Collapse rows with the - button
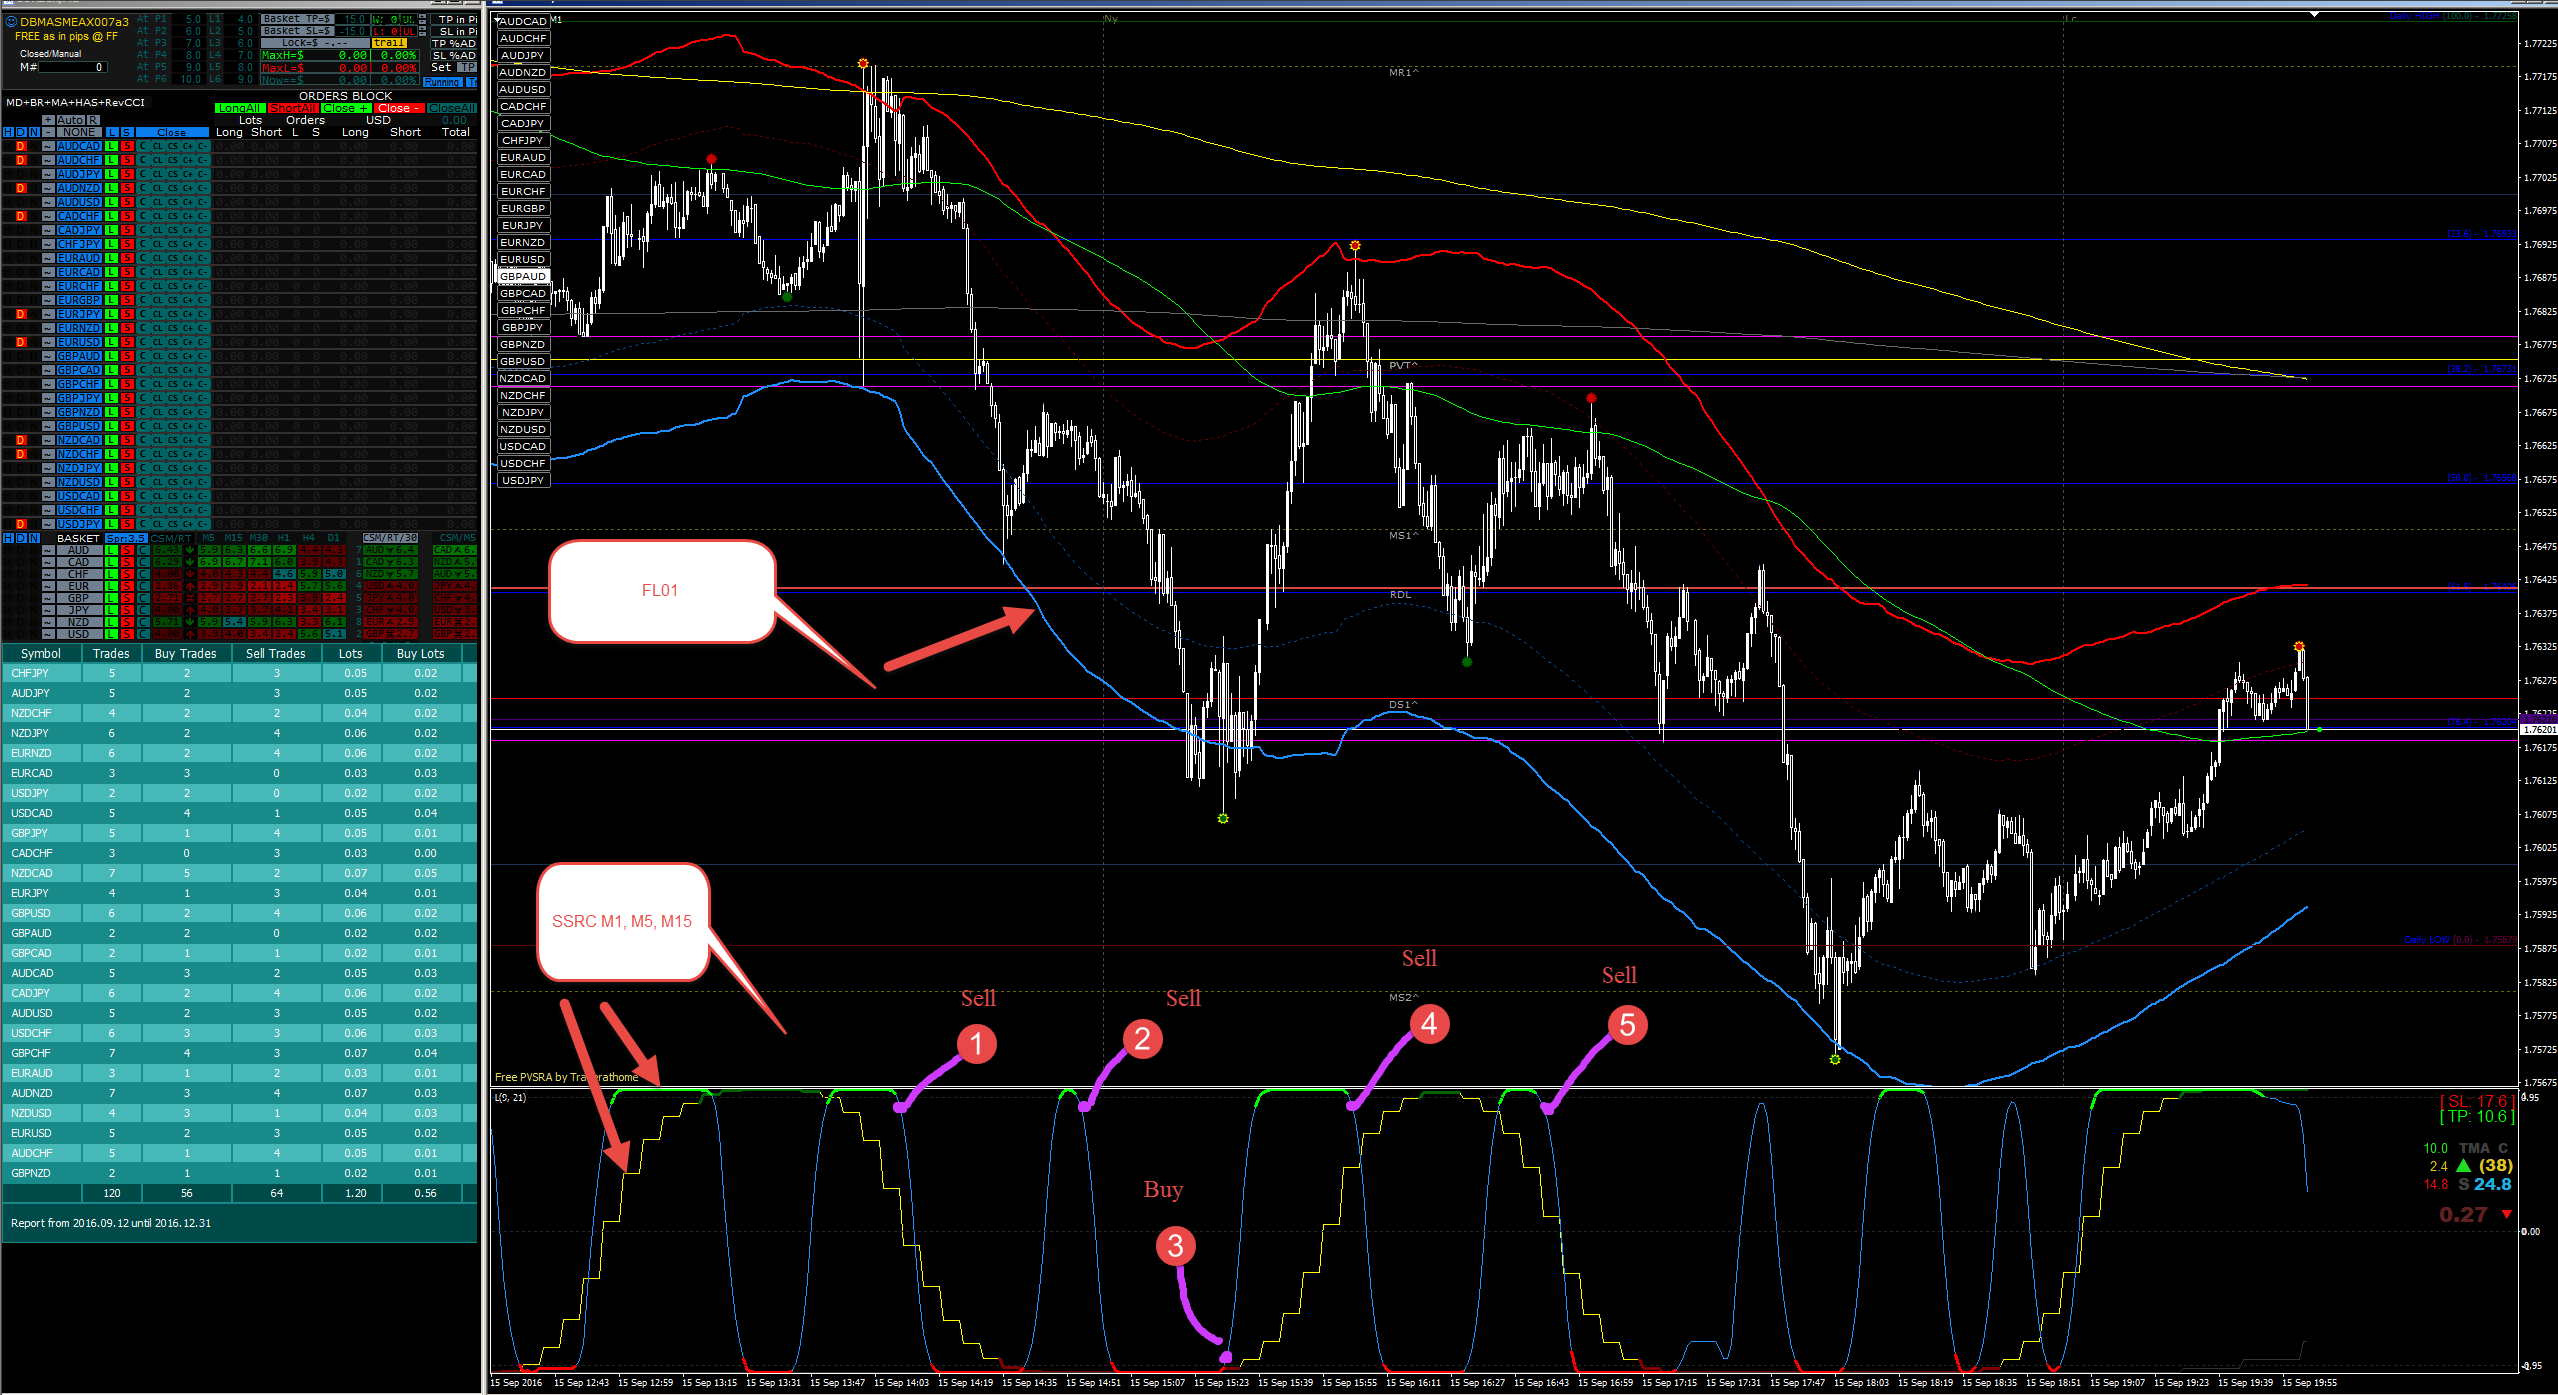Screen dimensions: 2558x1395 tap(48, 132)
